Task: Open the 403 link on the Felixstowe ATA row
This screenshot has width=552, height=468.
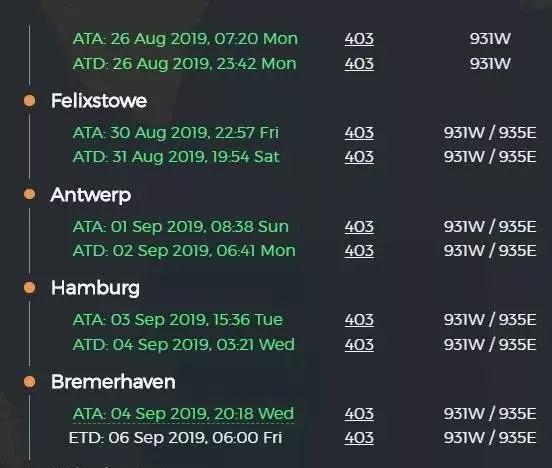Action: tap(359, 133)
